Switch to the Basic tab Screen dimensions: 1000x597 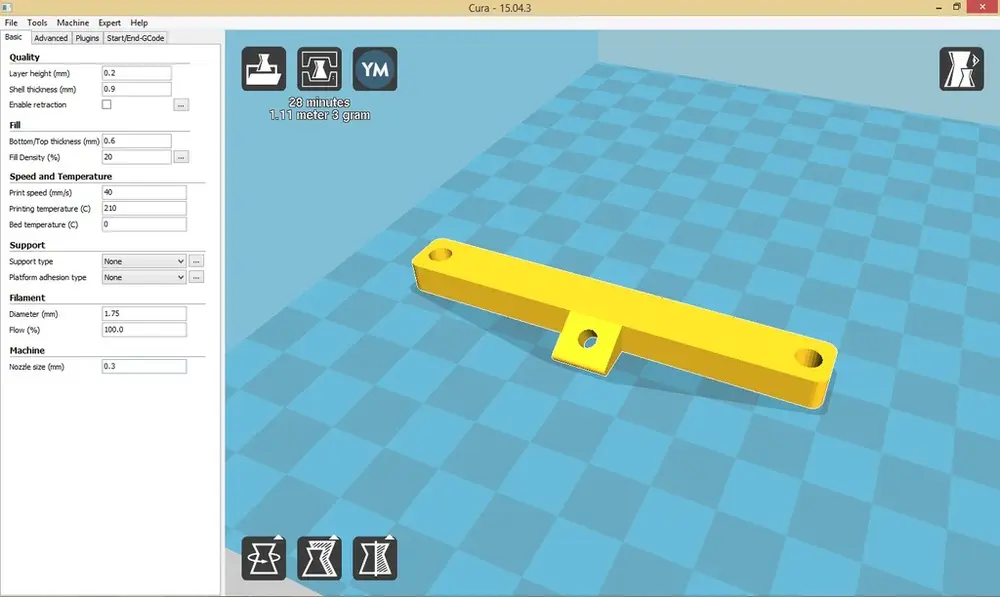coord(13,37)
